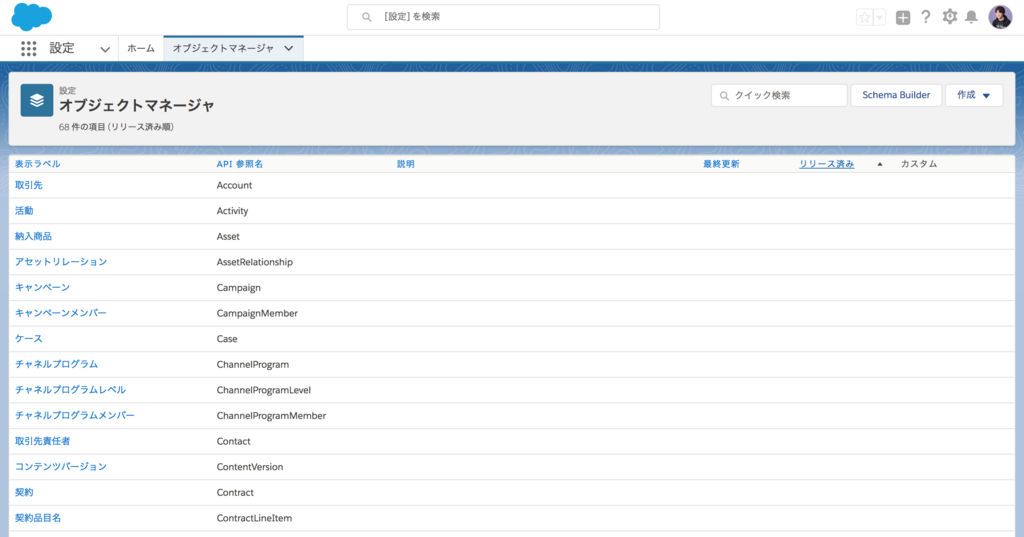This screenshot has height=537, width=1024.
Task: Sort by the 最終更新 column header
Action: tap(721, 164)
